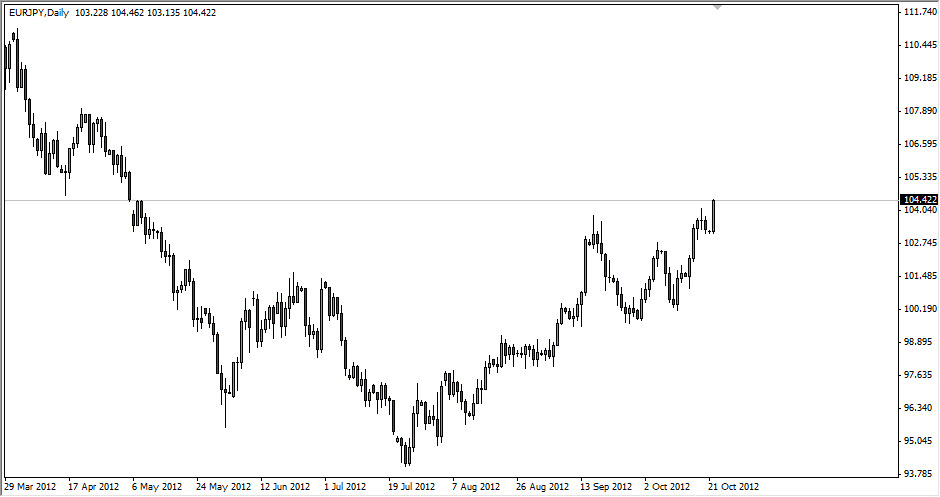Select the 102.745 price level label
The height and width of the screenshot is (497, 940).
[918, 243]
